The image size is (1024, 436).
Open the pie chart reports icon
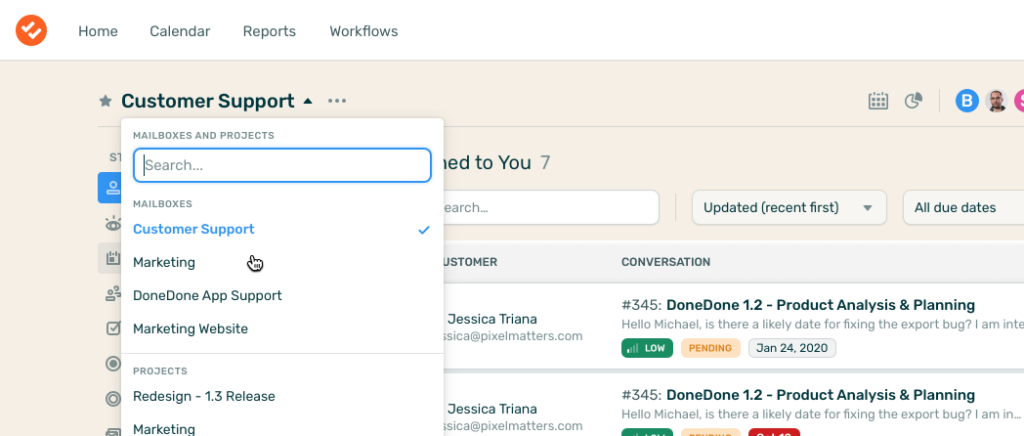[x=913, y=100]
